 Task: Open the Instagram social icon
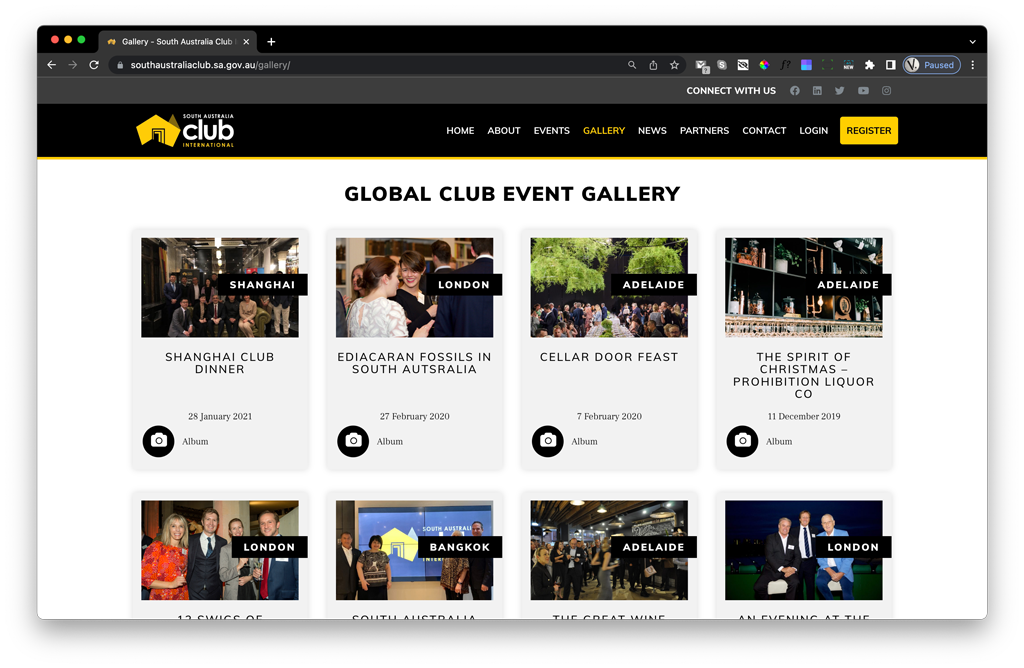pyautogui.click(x=886, y=91)
